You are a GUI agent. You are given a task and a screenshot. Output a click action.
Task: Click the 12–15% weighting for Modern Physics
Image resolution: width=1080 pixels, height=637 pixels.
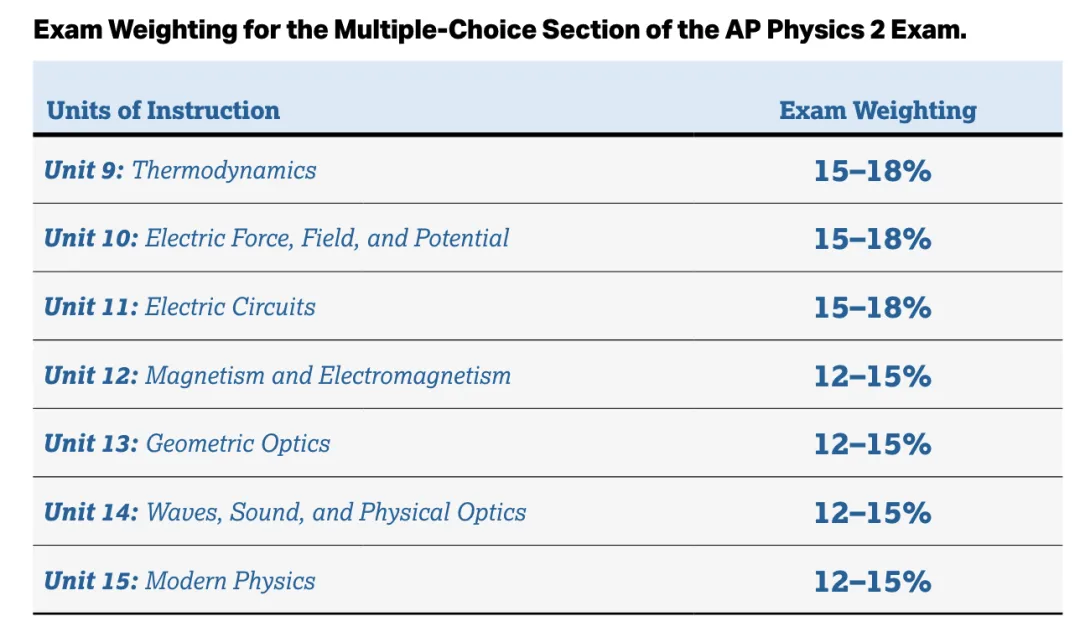(x=872, y=581)
